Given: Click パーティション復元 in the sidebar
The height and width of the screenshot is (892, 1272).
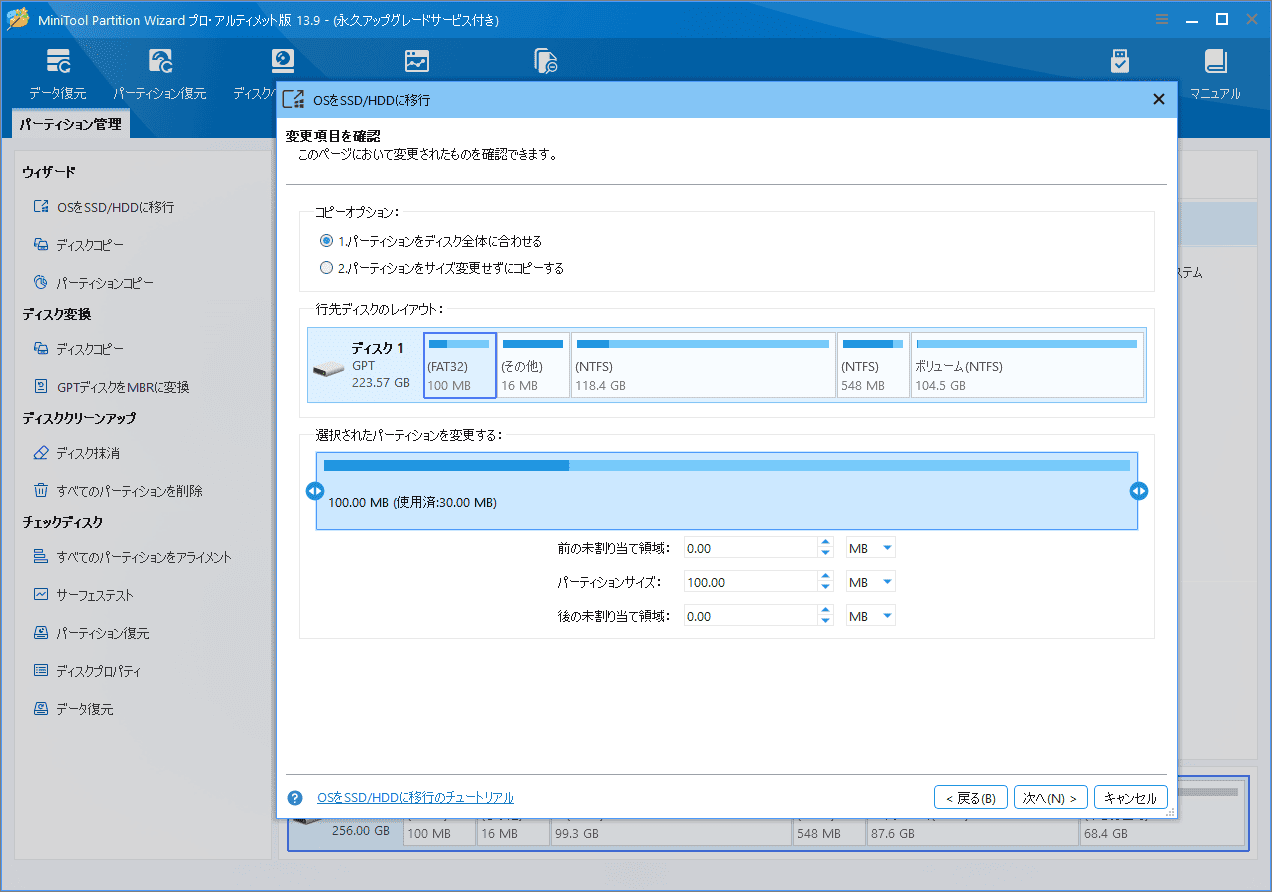Looking at the screenshot, I should pos(91,633).
